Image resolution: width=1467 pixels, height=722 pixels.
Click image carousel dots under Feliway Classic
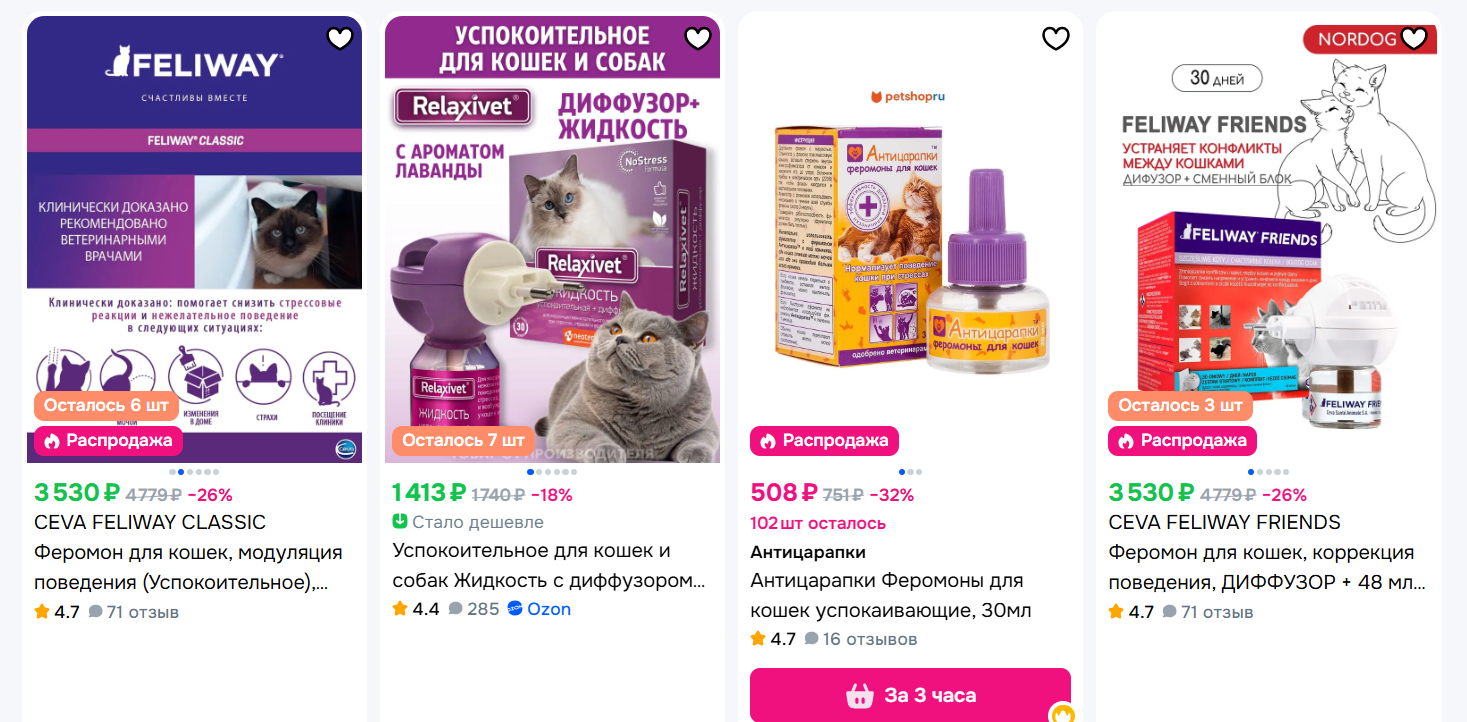(x=194, y=472)
